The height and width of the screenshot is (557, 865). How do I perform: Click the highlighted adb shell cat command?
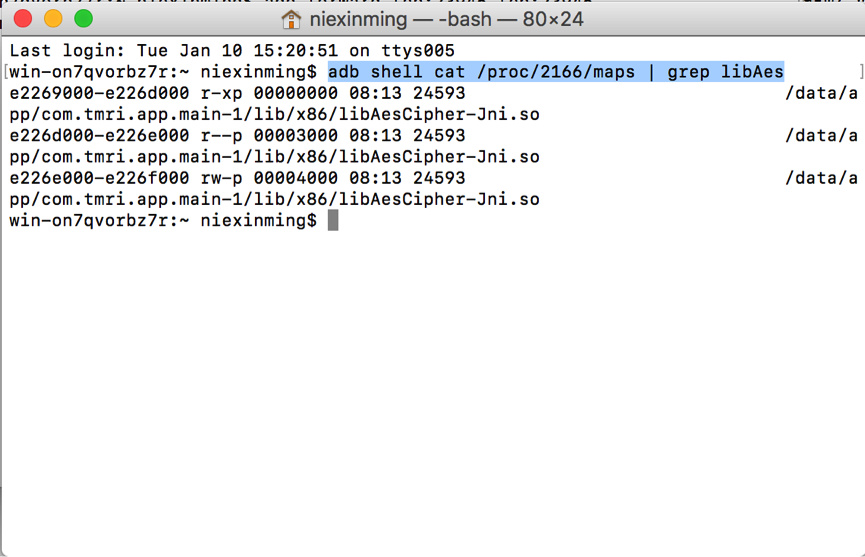click(556, 72)
